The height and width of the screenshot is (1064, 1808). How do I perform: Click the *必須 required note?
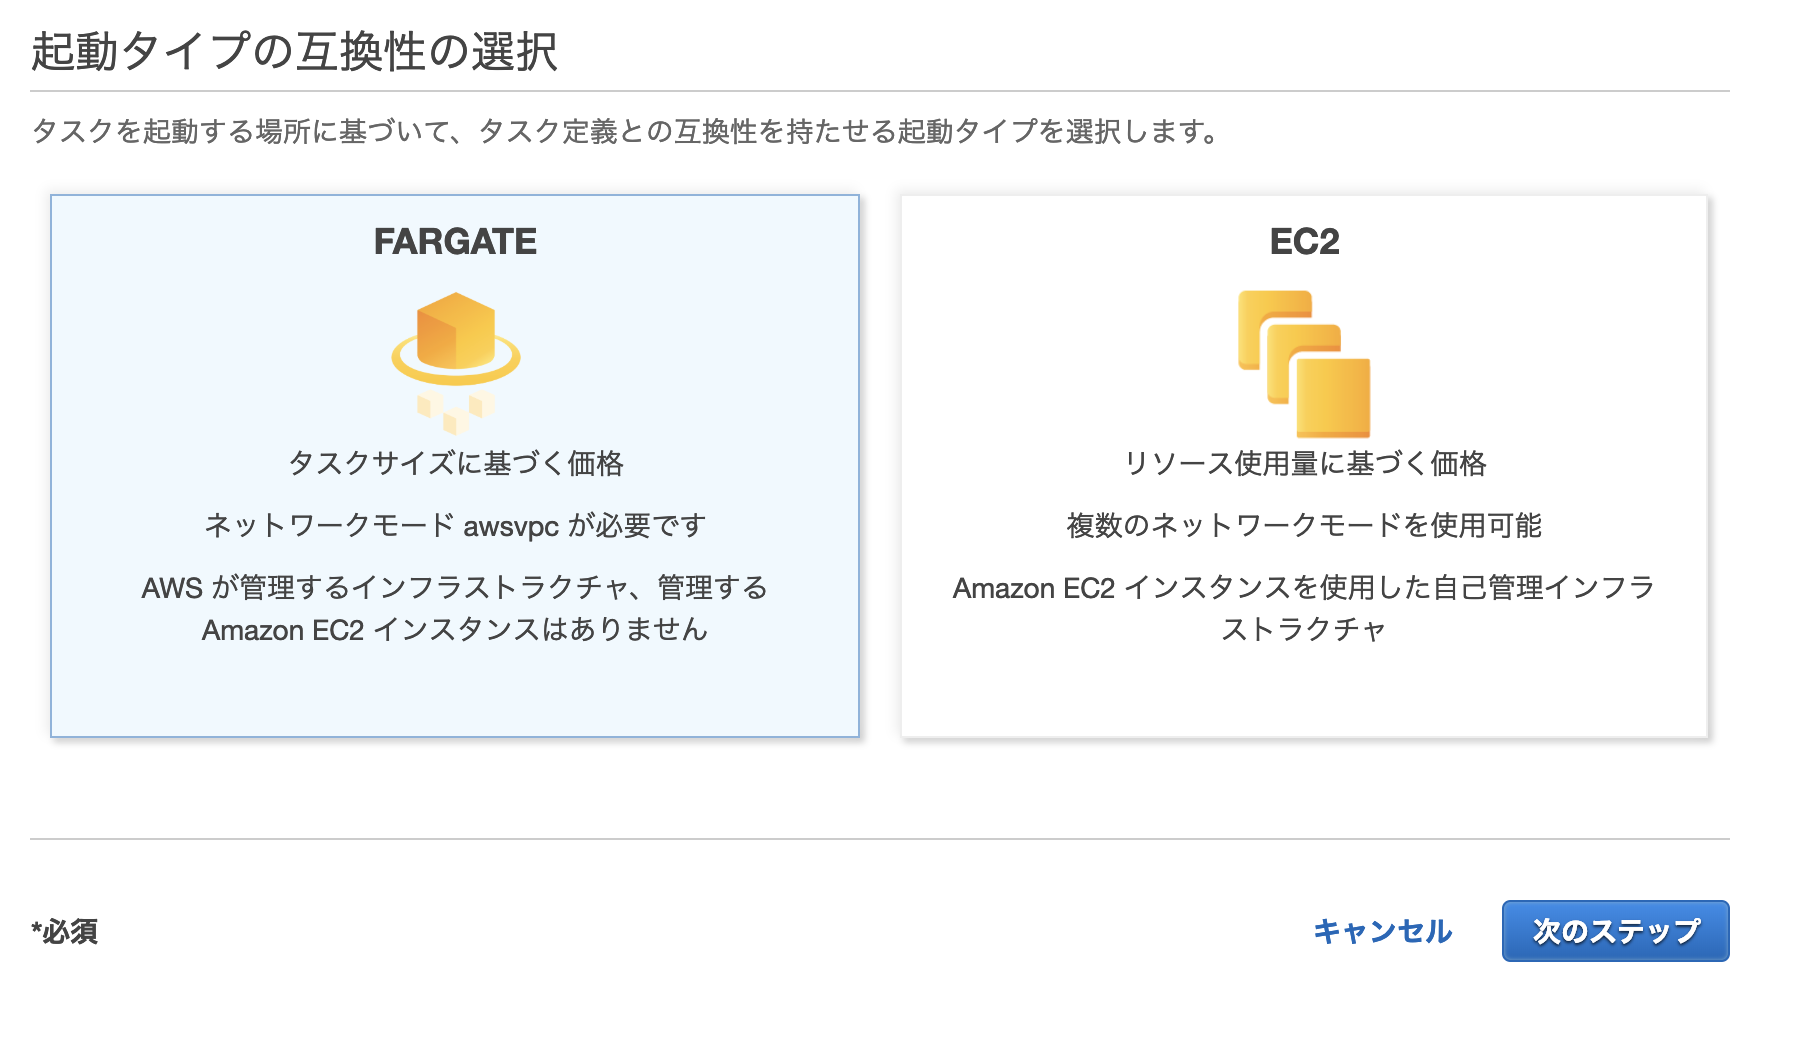(x=65, y=932)
